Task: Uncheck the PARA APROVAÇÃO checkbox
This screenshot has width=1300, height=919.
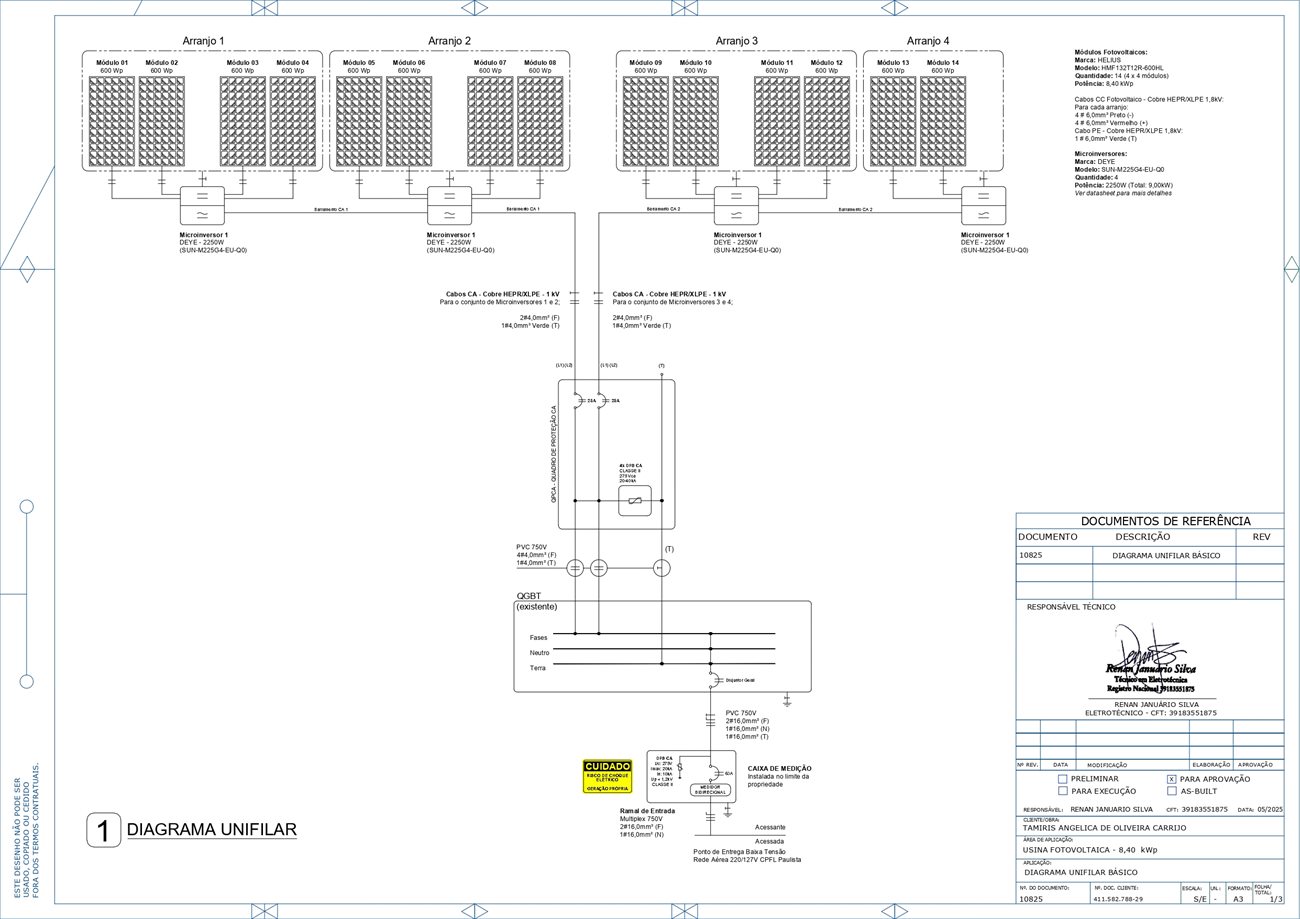Action: tap(1172, 779)
